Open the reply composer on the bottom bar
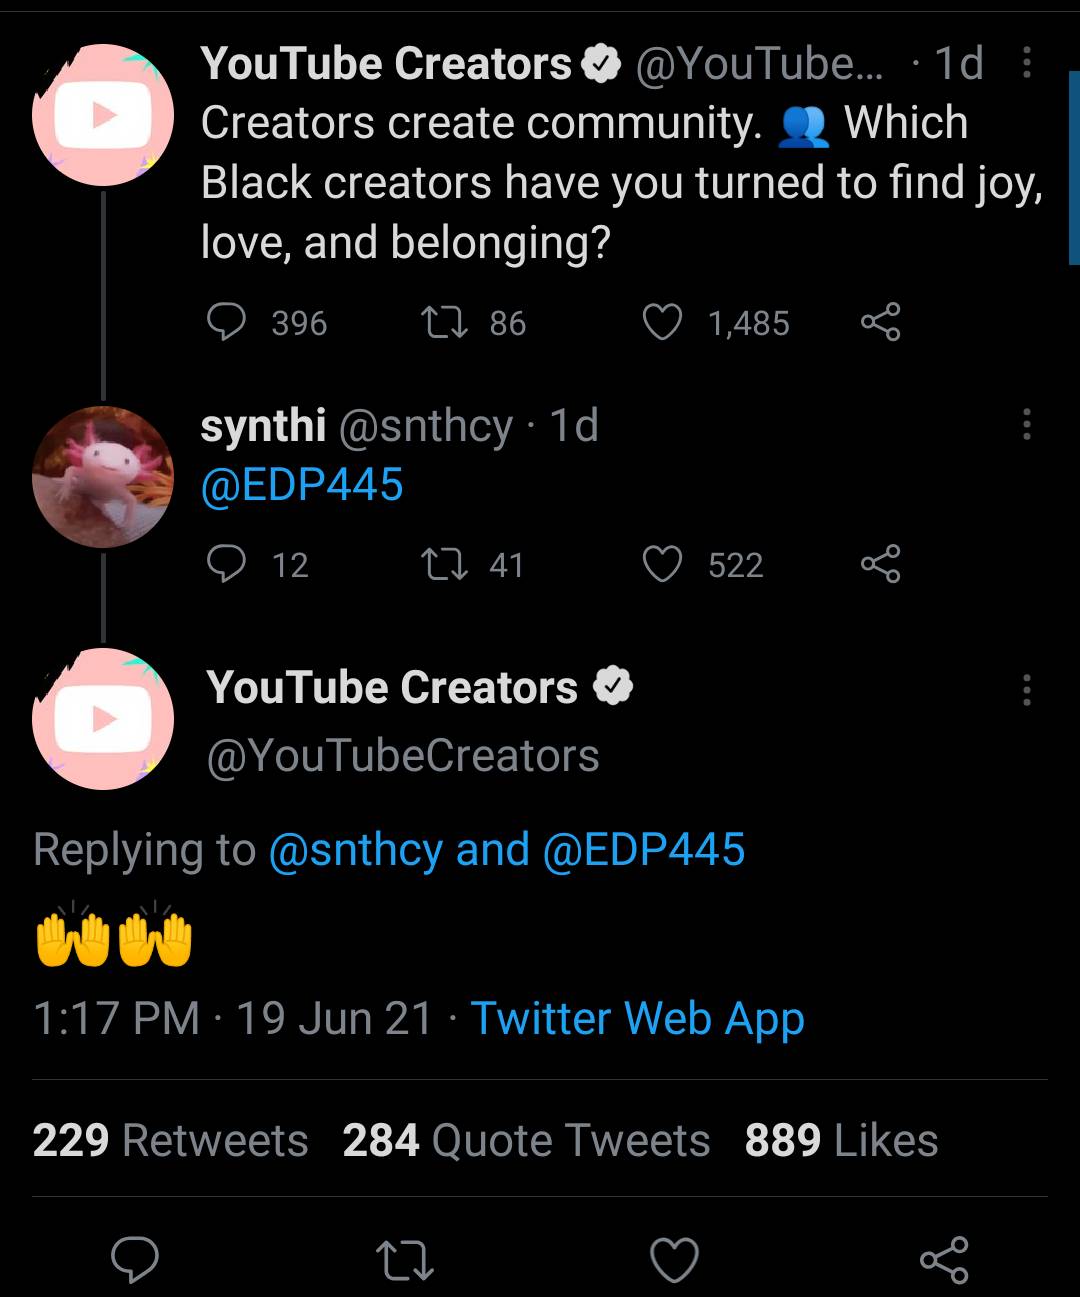 (x=133, y=1260)
